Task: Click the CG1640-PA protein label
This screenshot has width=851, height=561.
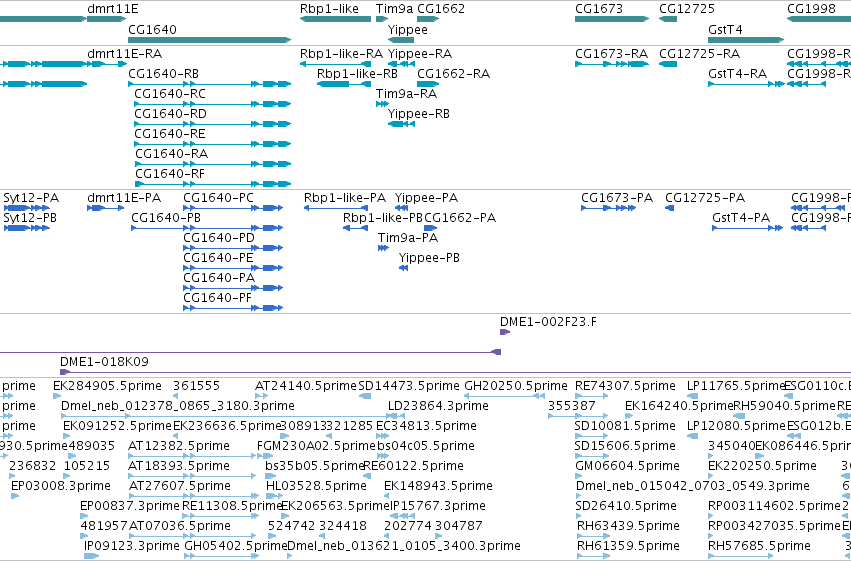Action: point(219,278)
